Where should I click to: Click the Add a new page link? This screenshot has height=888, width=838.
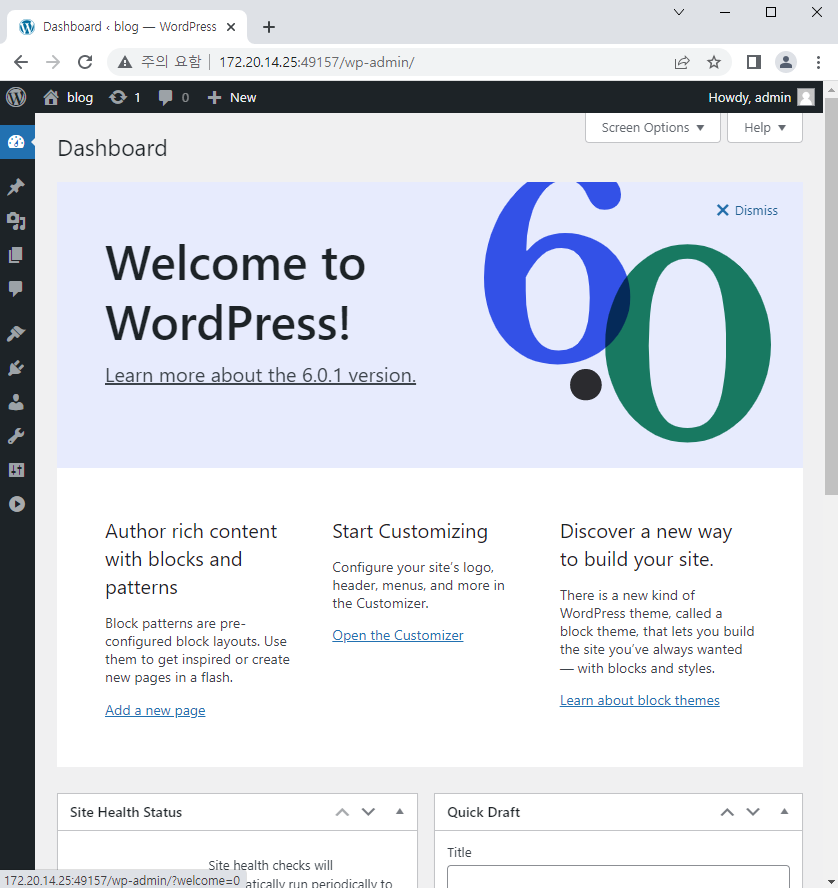[x=155, y=710]
